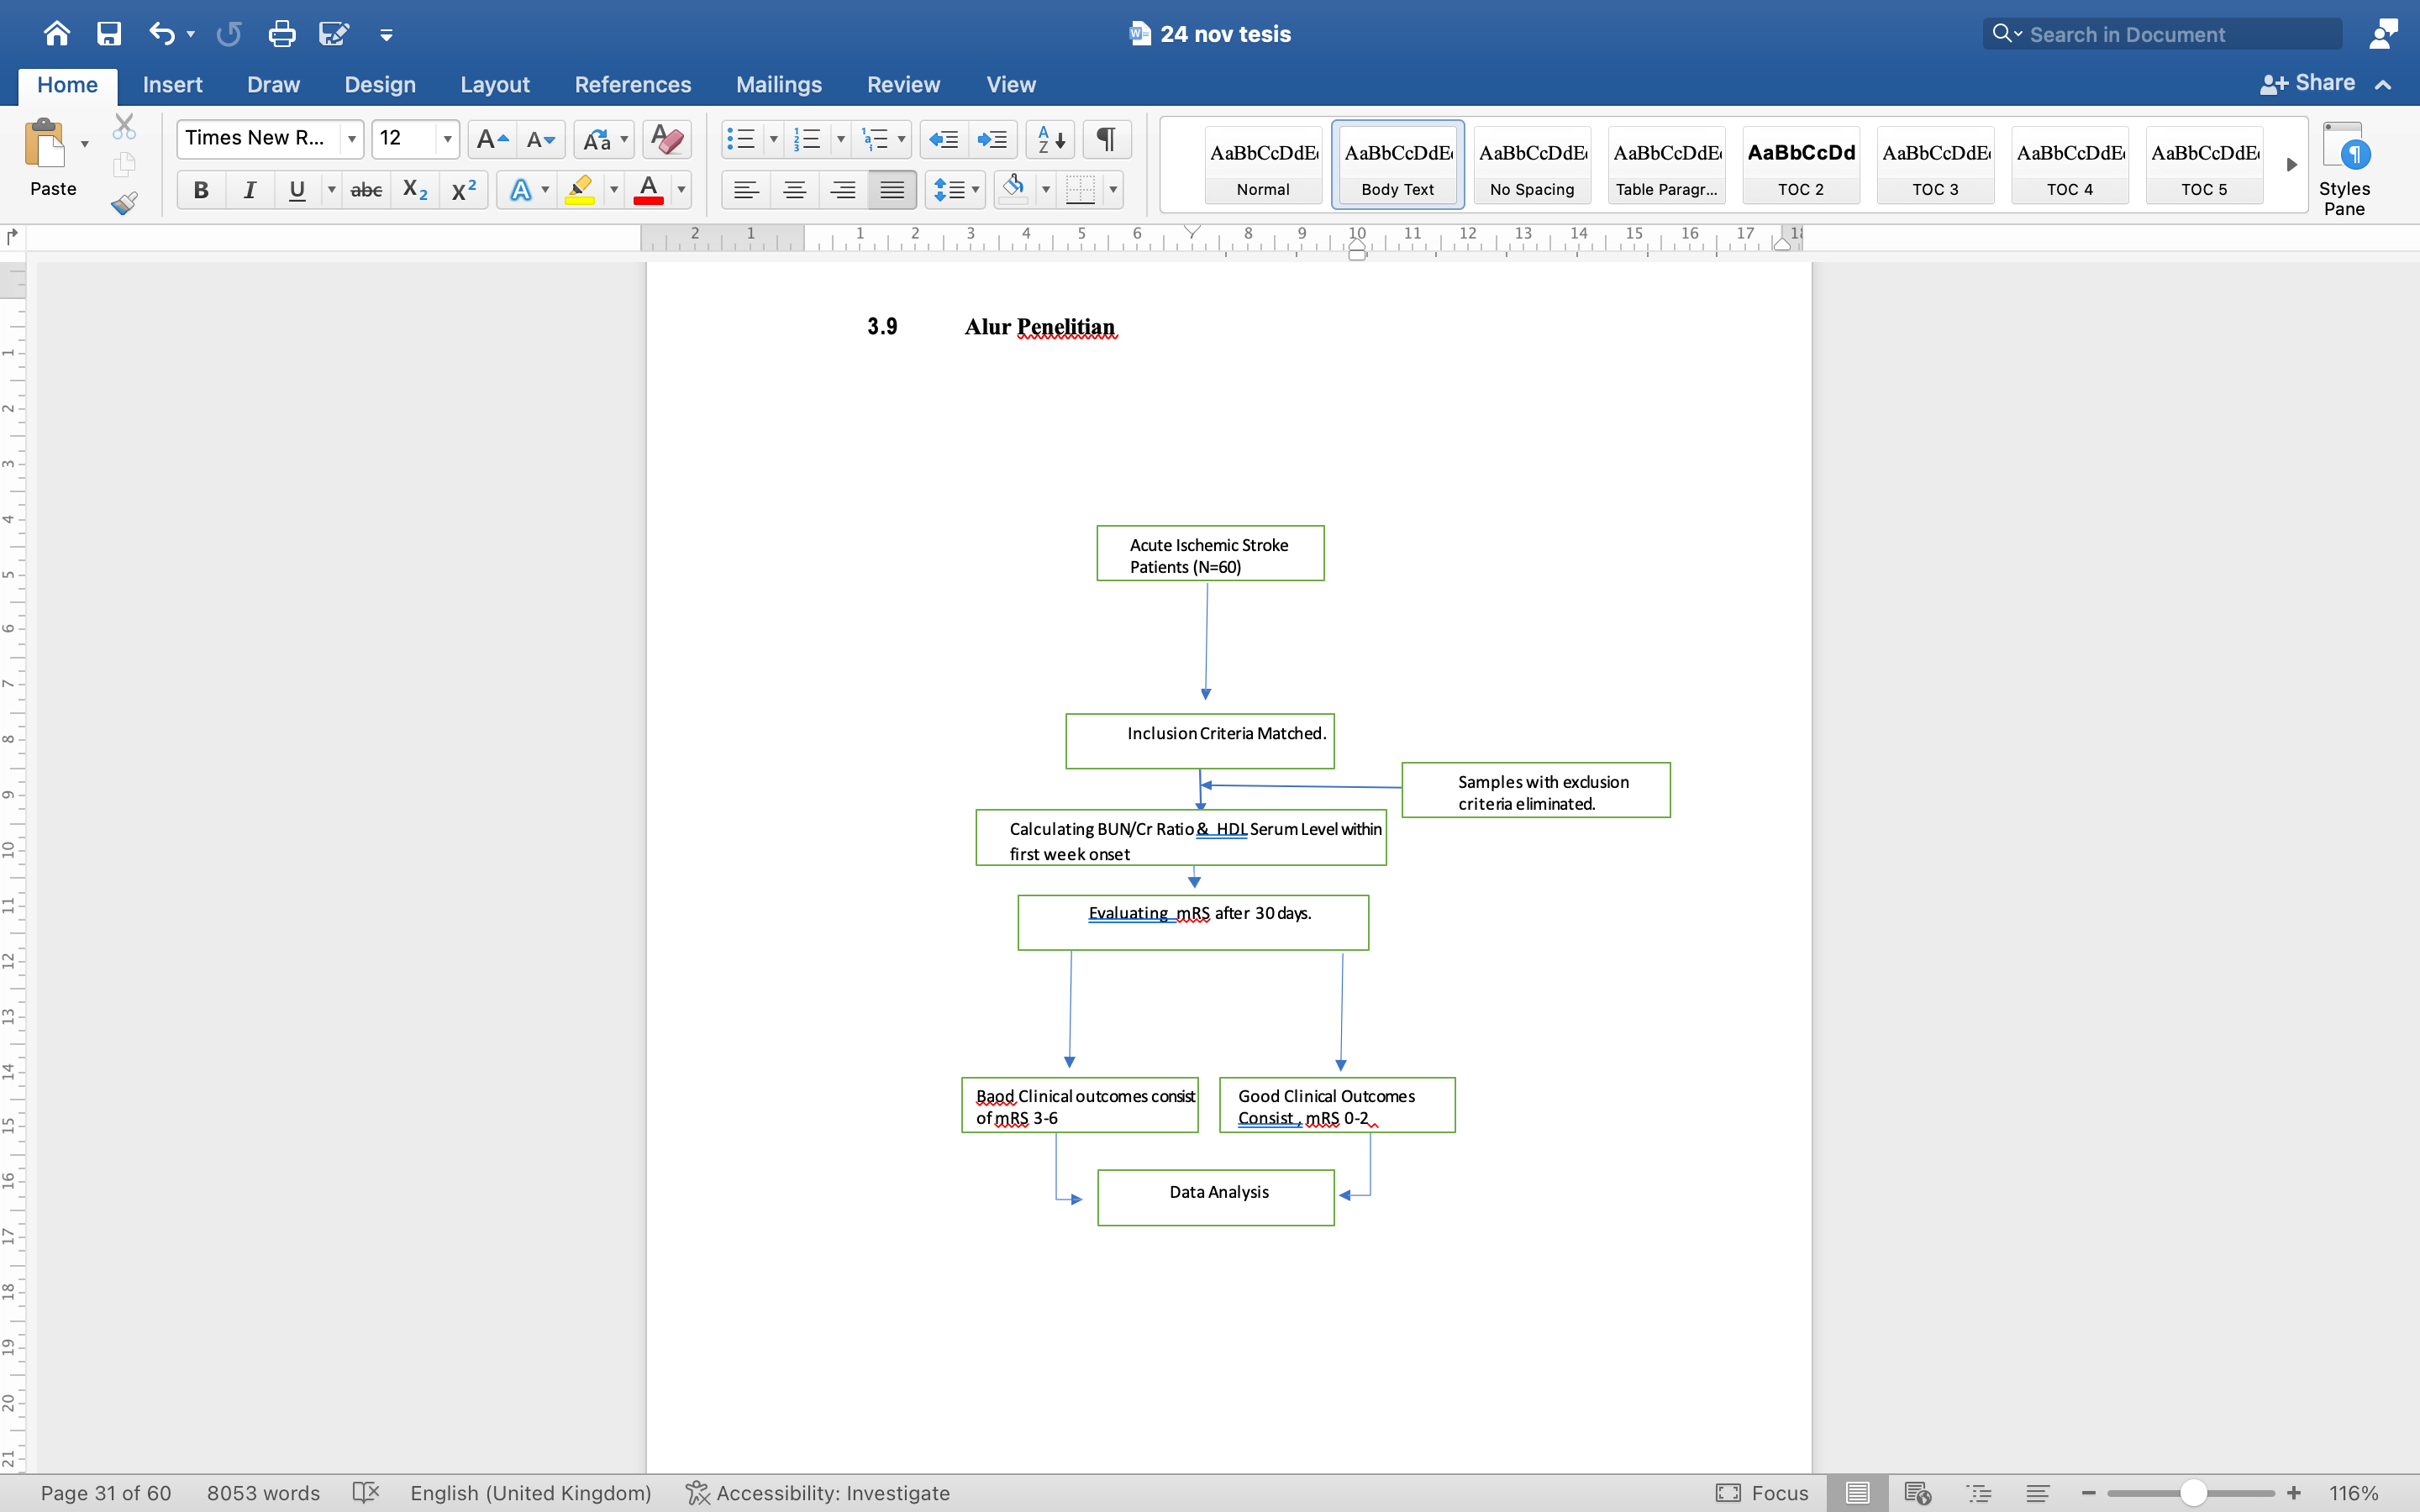The image size is (2420, 1512).
Task: Click the paste clipboard icon
Action: point(45,144)
